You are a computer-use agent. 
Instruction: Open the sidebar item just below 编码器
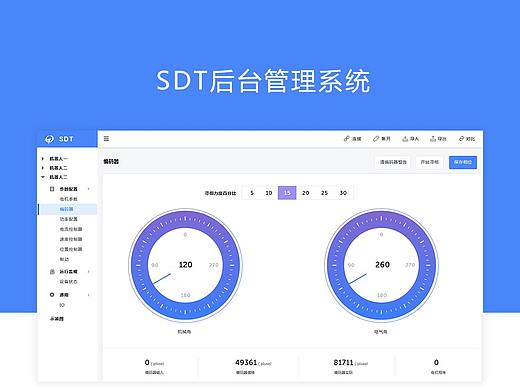pos(69,219)
